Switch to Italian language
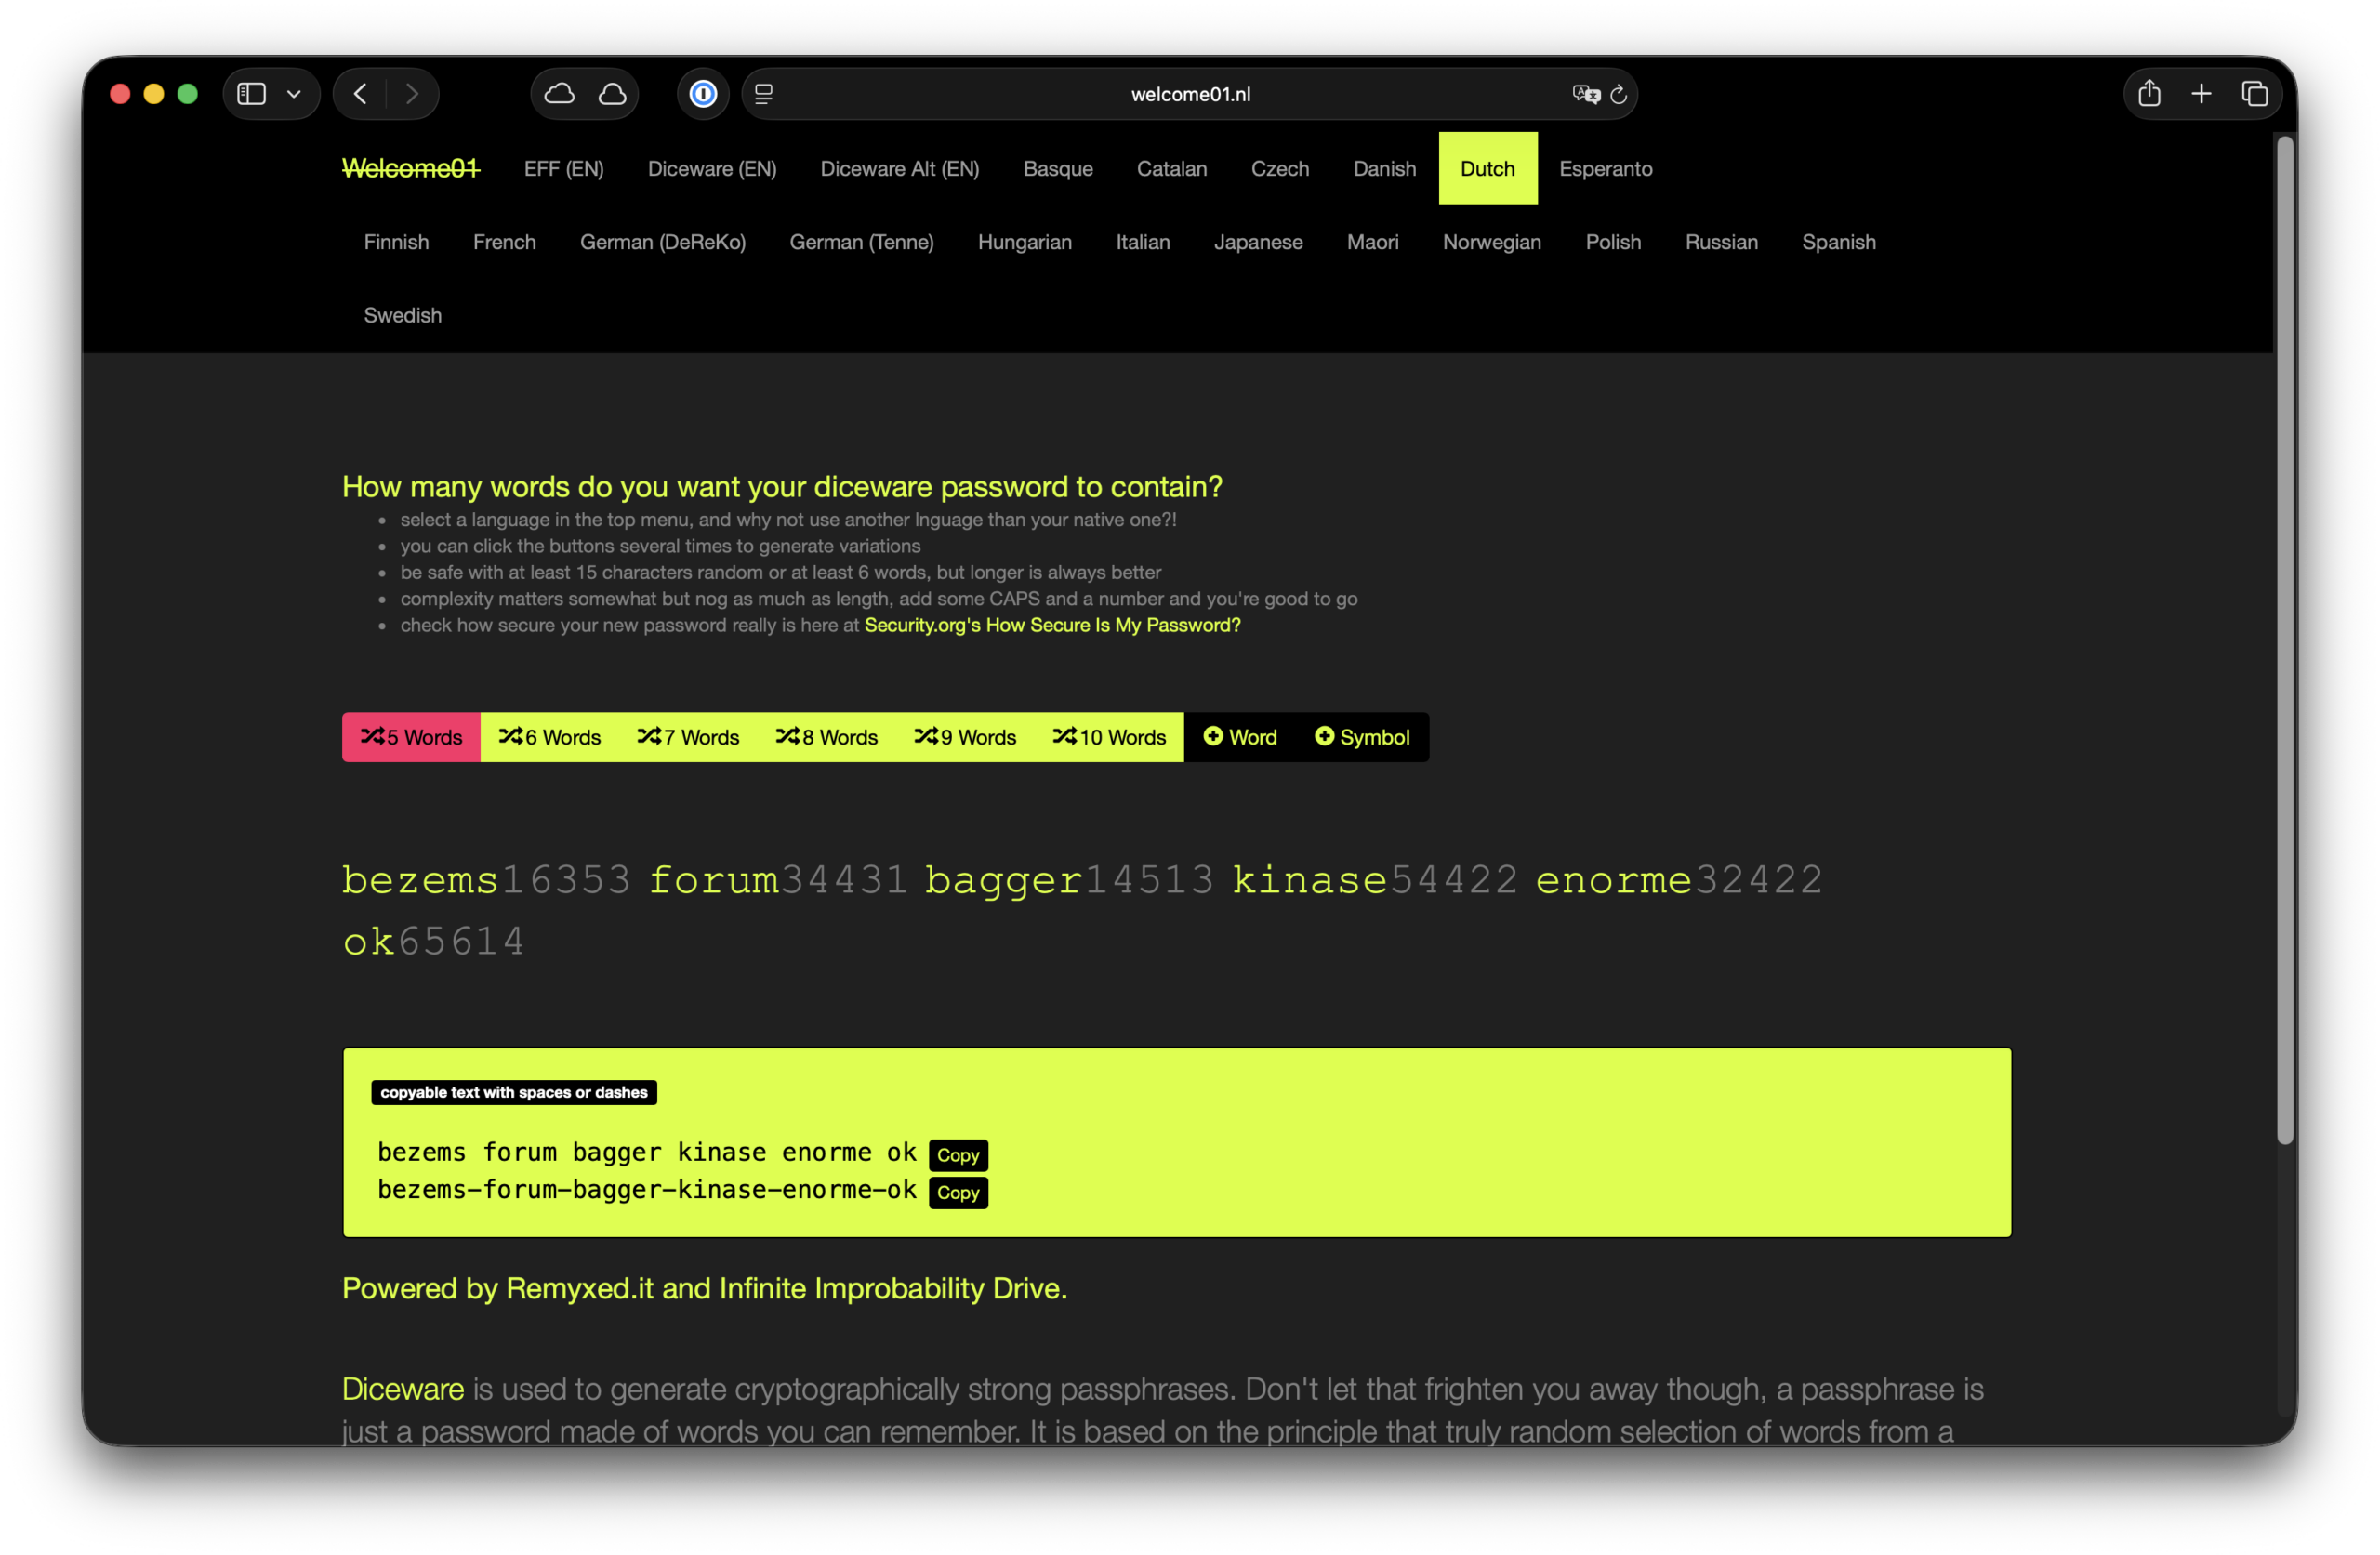 pos(1143,242)
